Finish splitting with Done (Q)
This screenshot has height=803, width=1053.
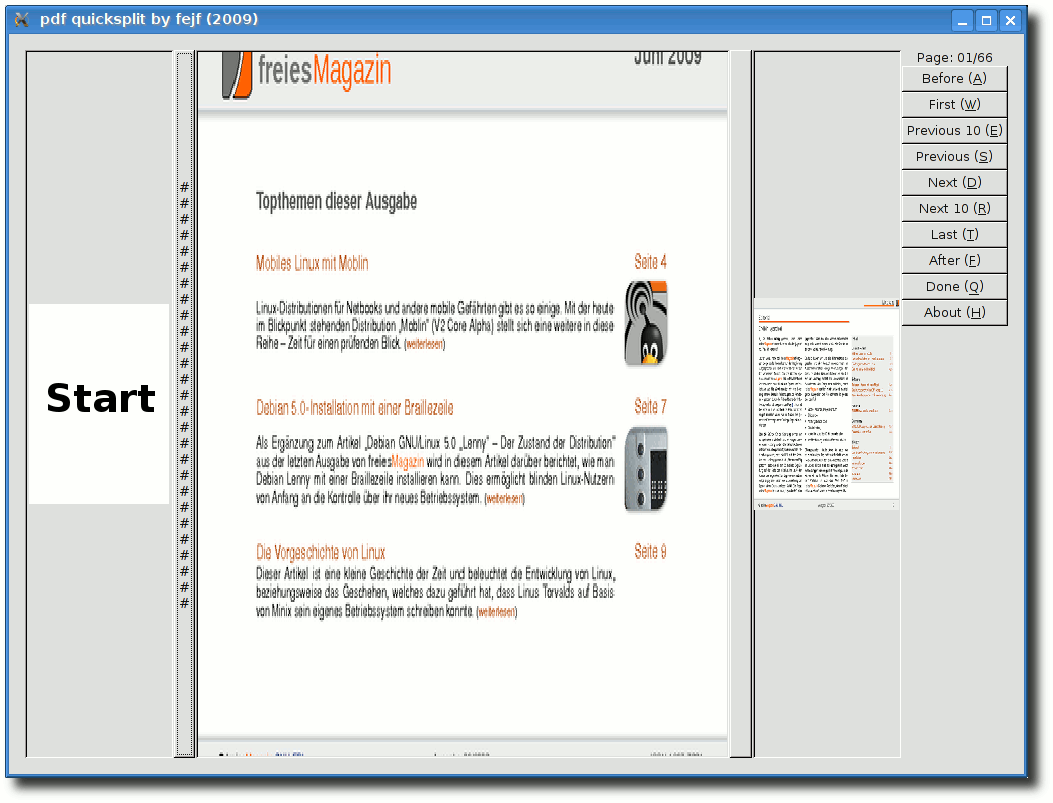click(x=954, y=286)
